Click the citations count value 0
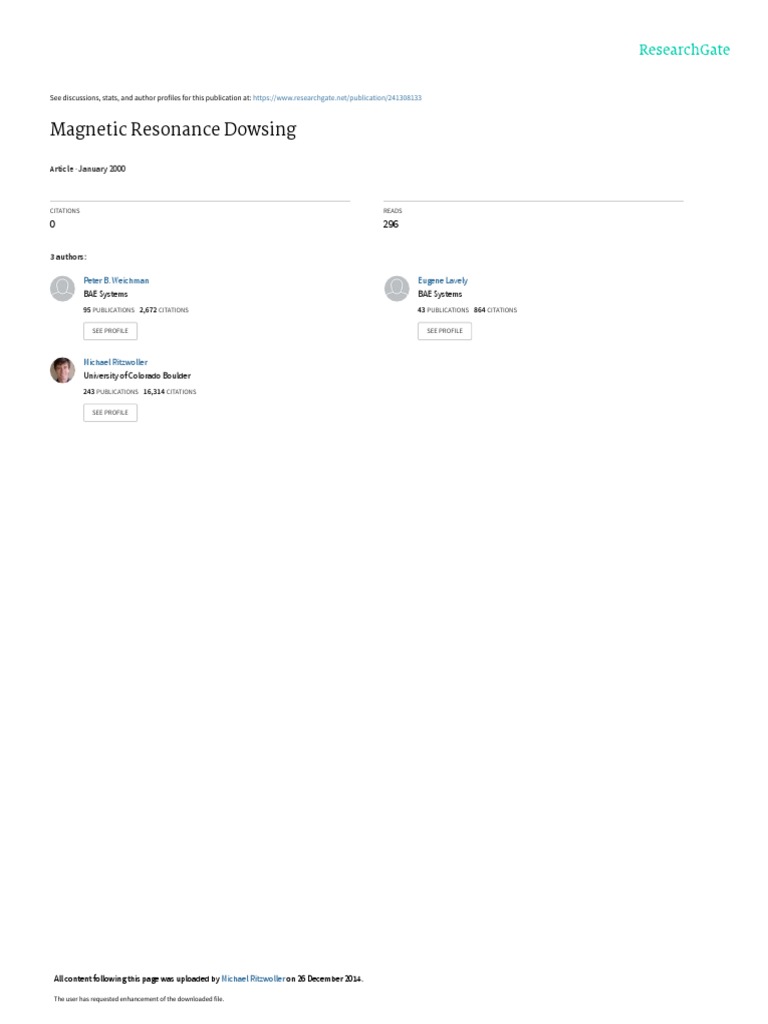This screenshot has width=768, height=1024. pyautogui.click(x=53, y=224)
